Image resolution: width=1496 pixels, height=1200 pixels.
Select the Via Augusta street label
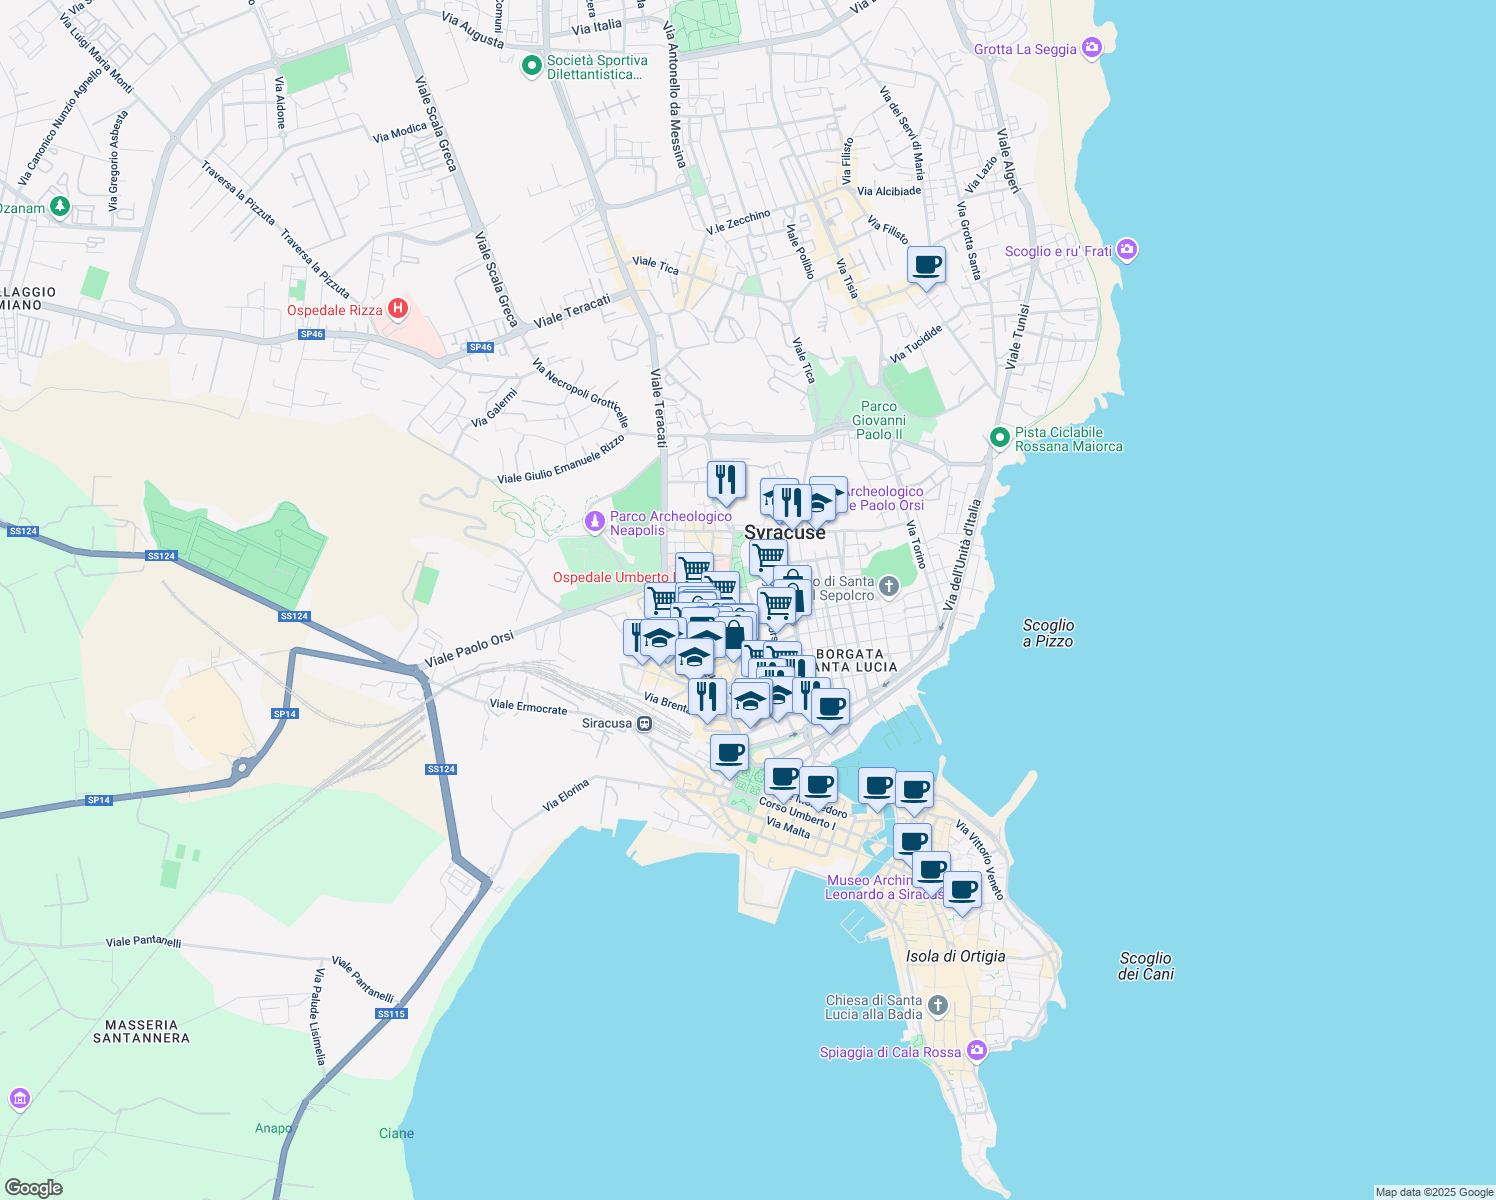point(473,31)
